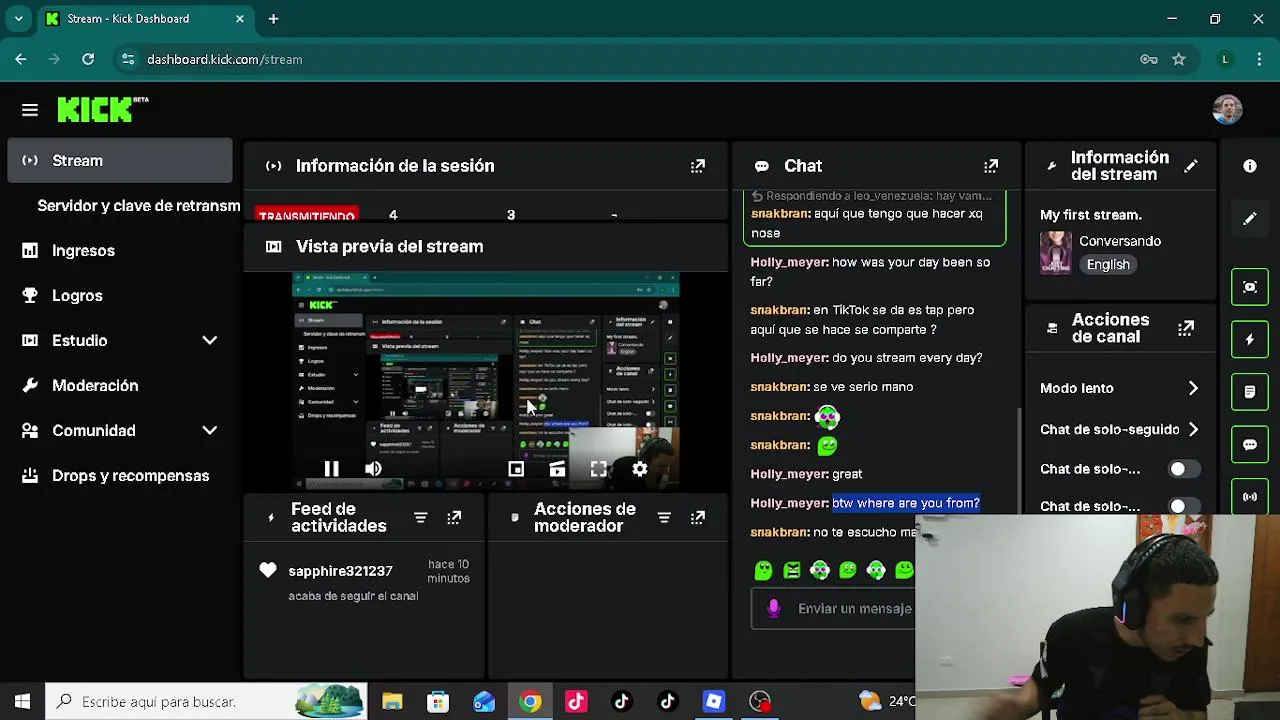Click the 'My first stream.' title text

1091,215
